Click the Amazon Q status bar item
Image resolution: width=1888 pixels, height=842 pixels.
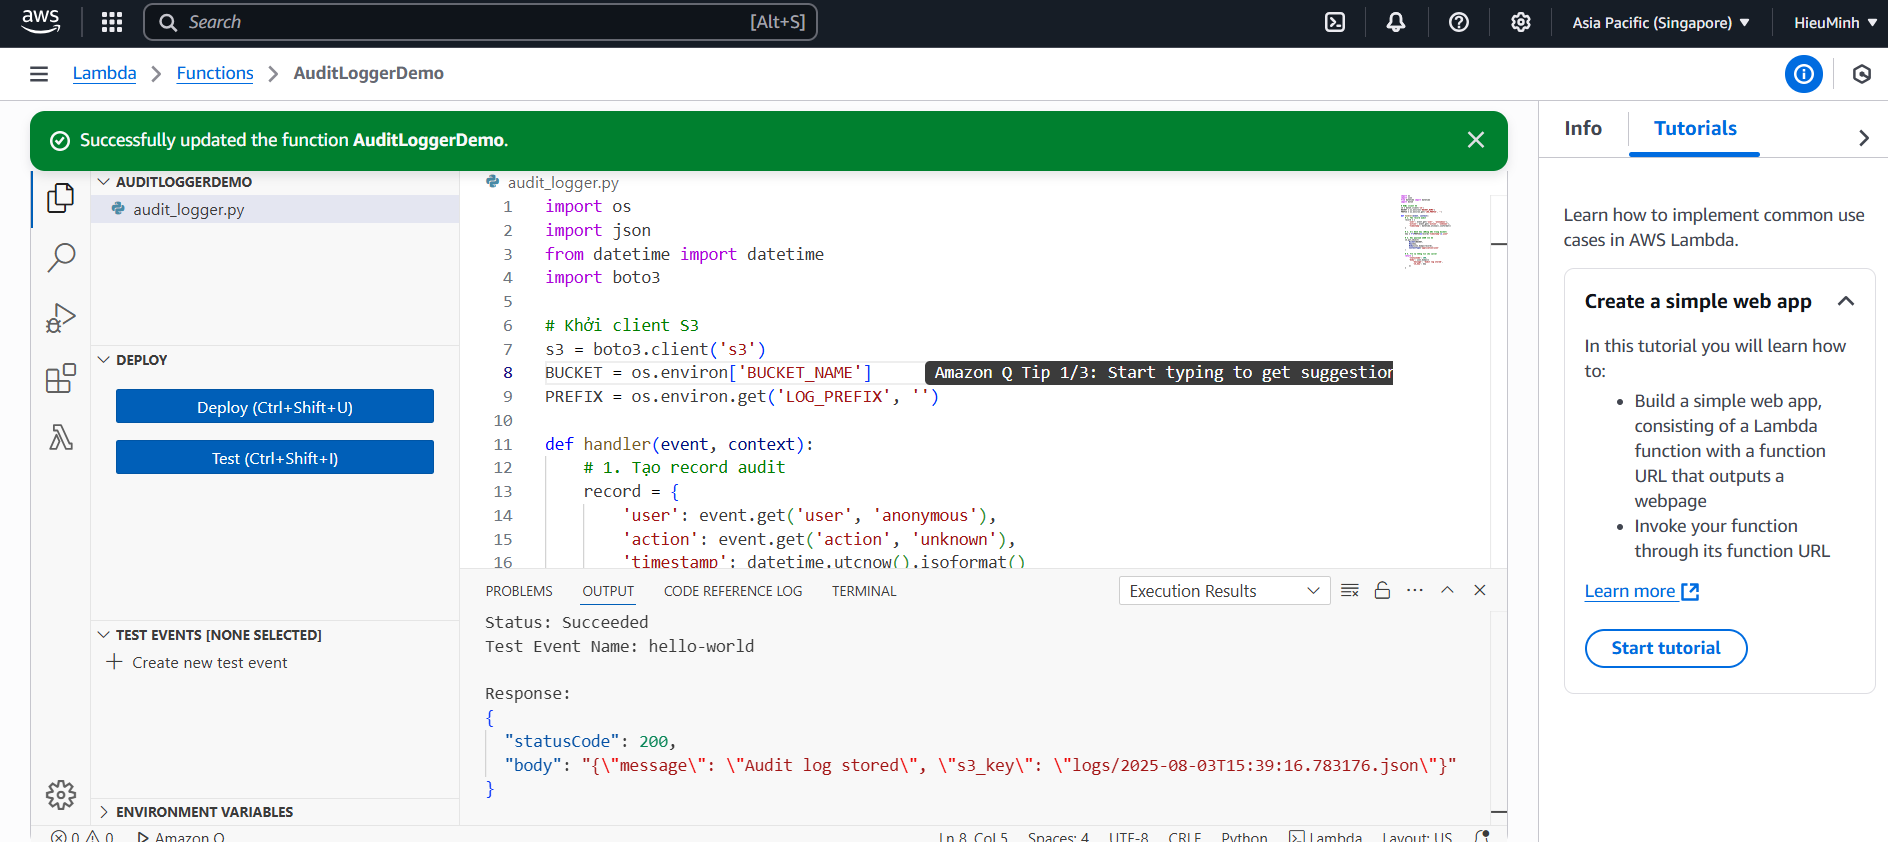click(180, 836)
